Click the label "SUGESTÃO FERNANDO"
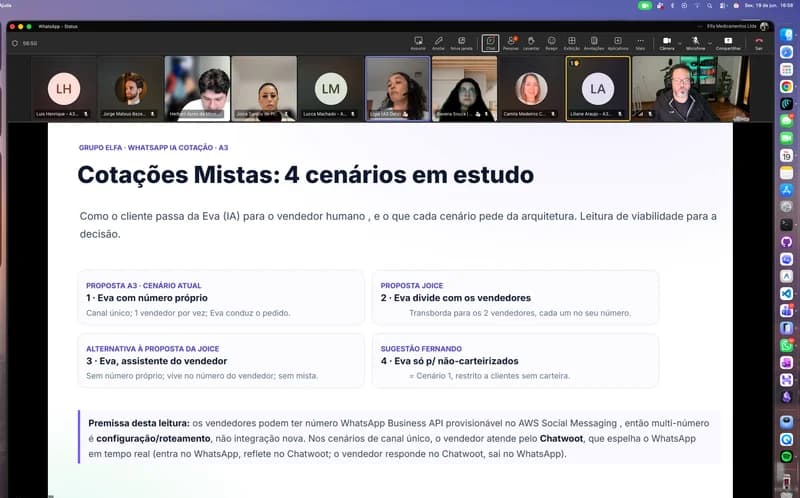The height and width of the screenshot is (498, 800). click(x=421, y=348)
